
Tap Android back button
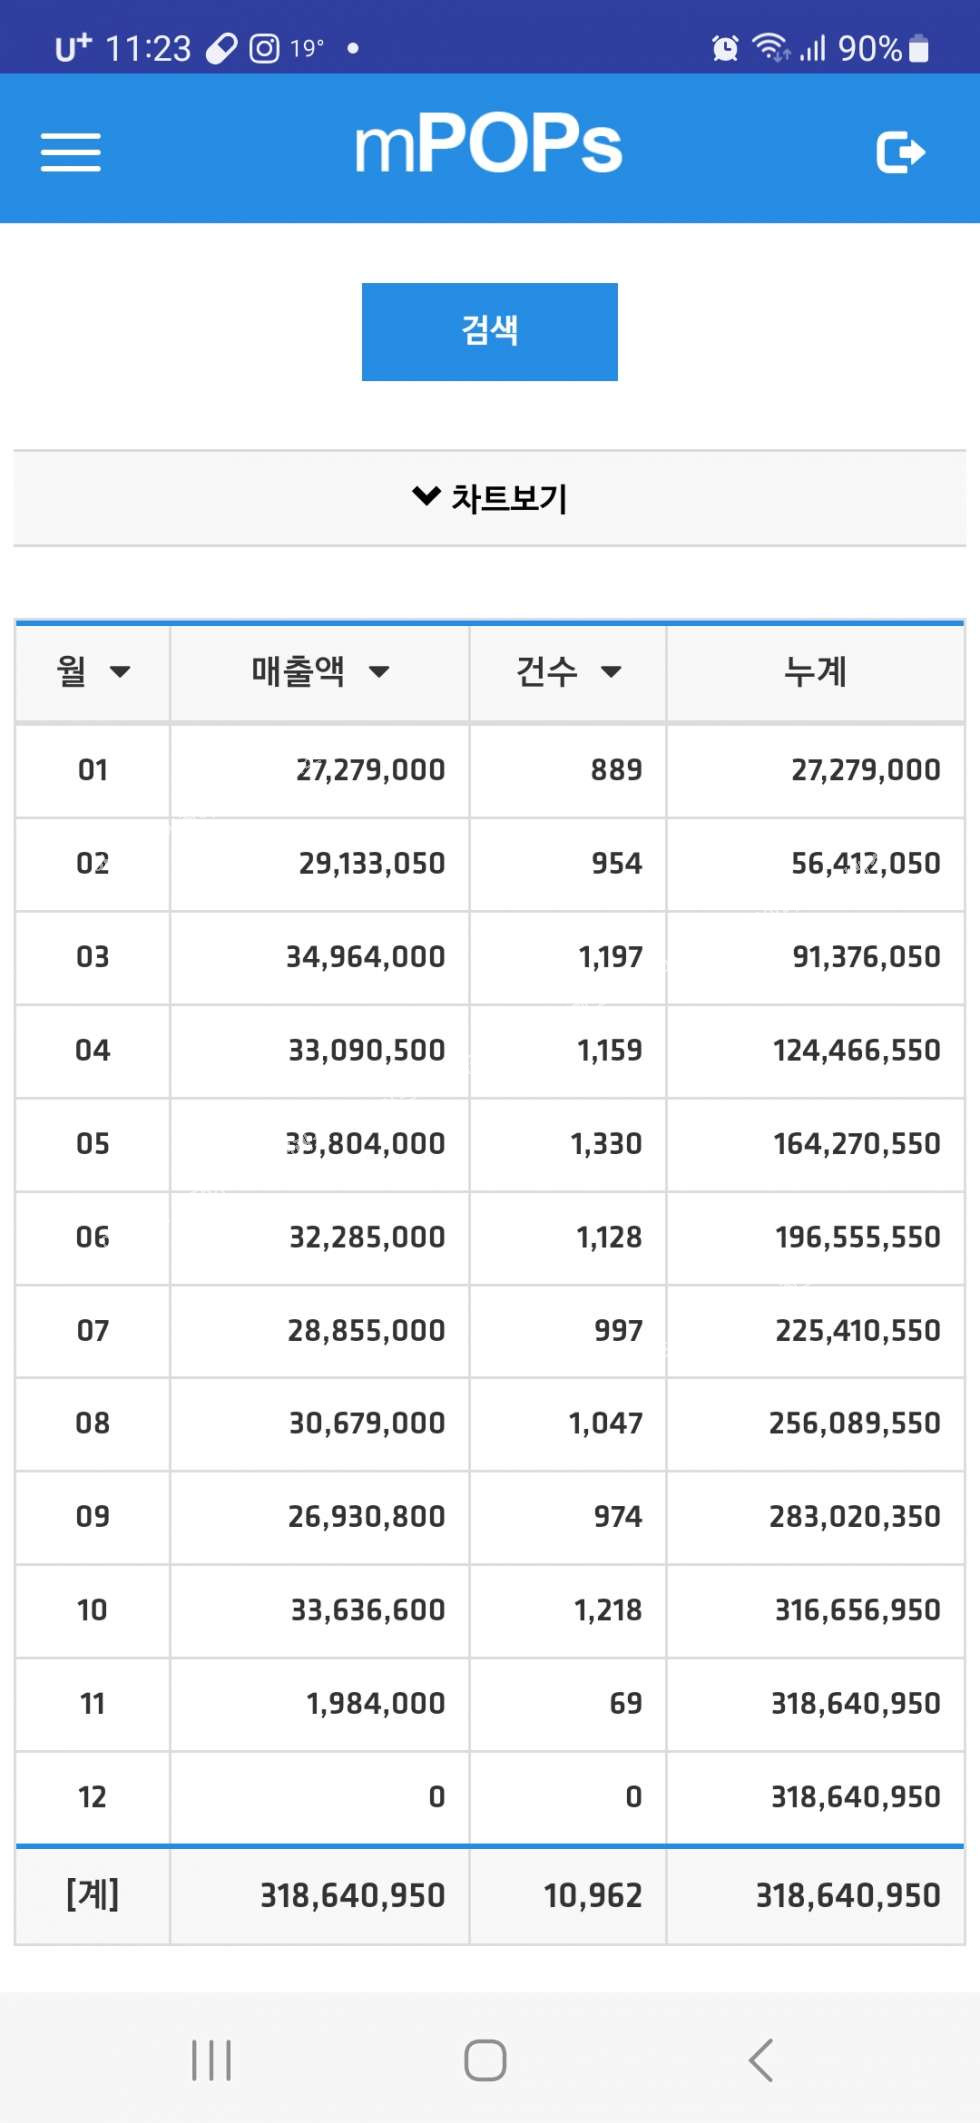point(761,2060)
